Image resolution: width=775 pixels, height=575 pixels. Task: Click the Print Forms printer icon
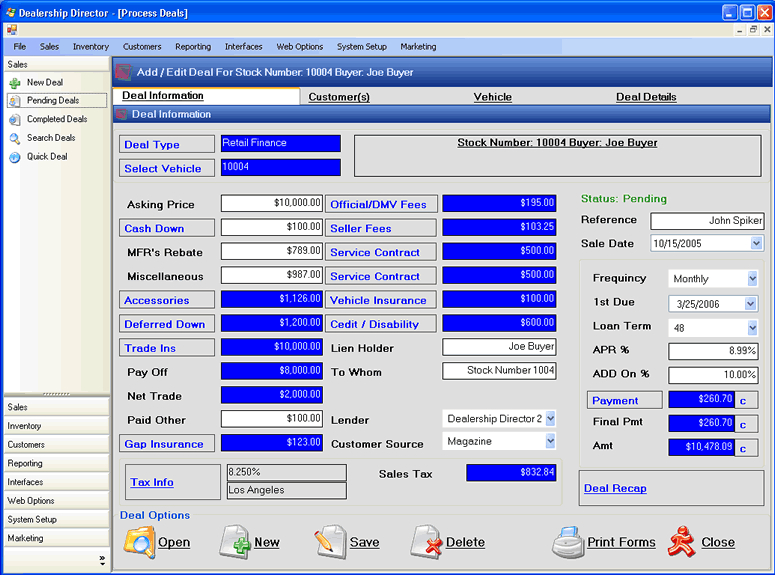[x=568, y=542]
